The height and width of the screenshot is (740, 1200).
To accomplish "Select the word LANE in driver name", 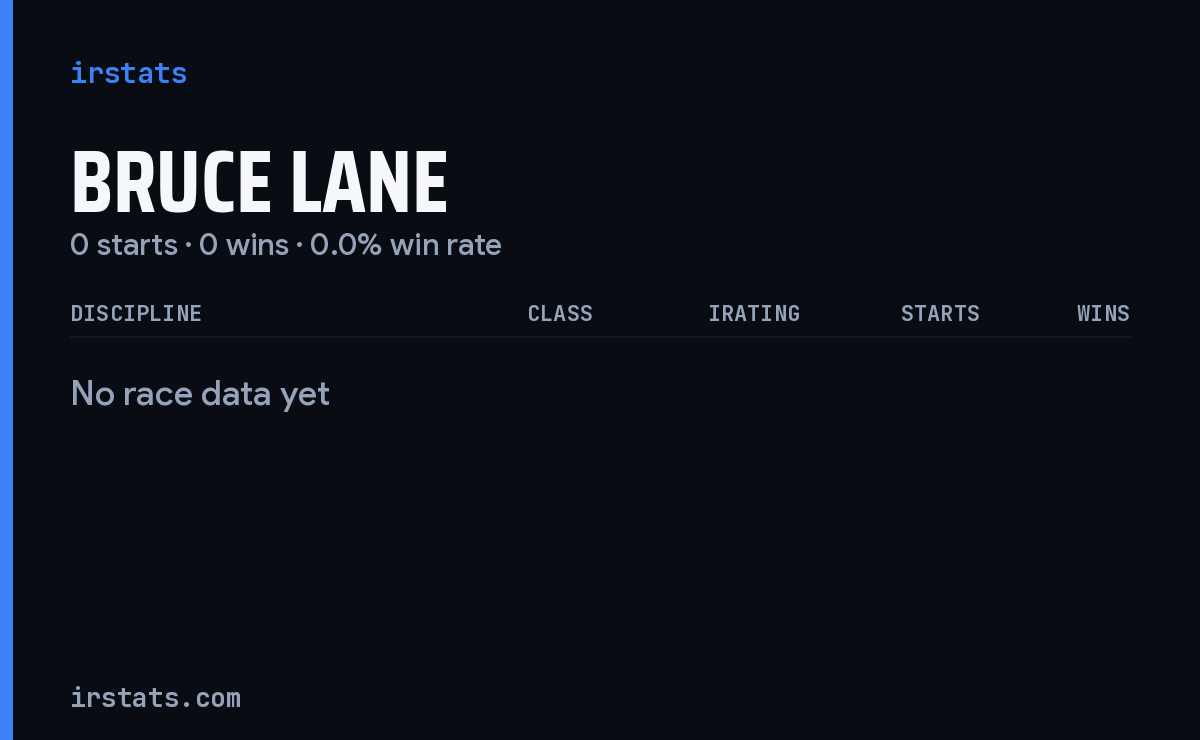I will 369,183.
